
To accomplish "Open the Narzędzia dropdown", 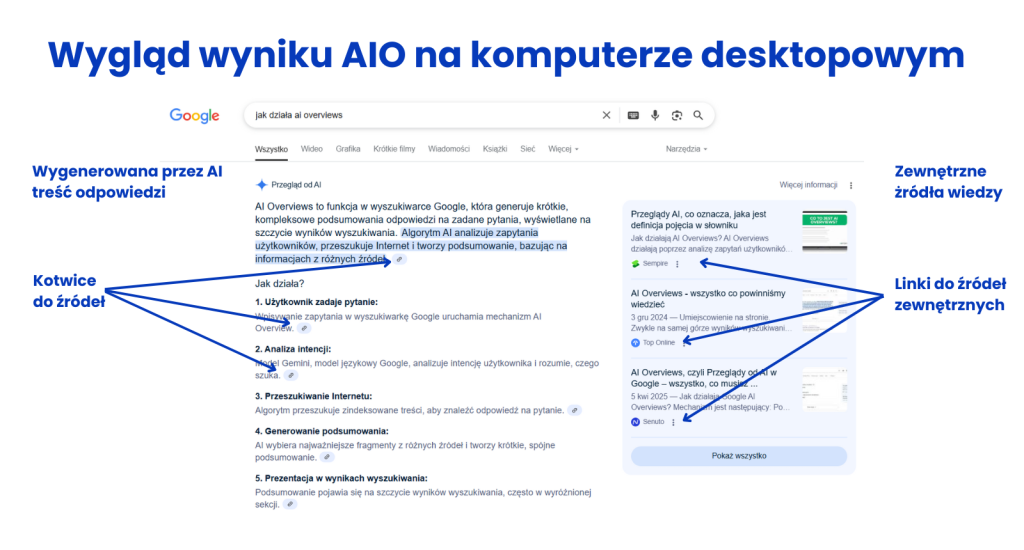I will pos(686,149).
